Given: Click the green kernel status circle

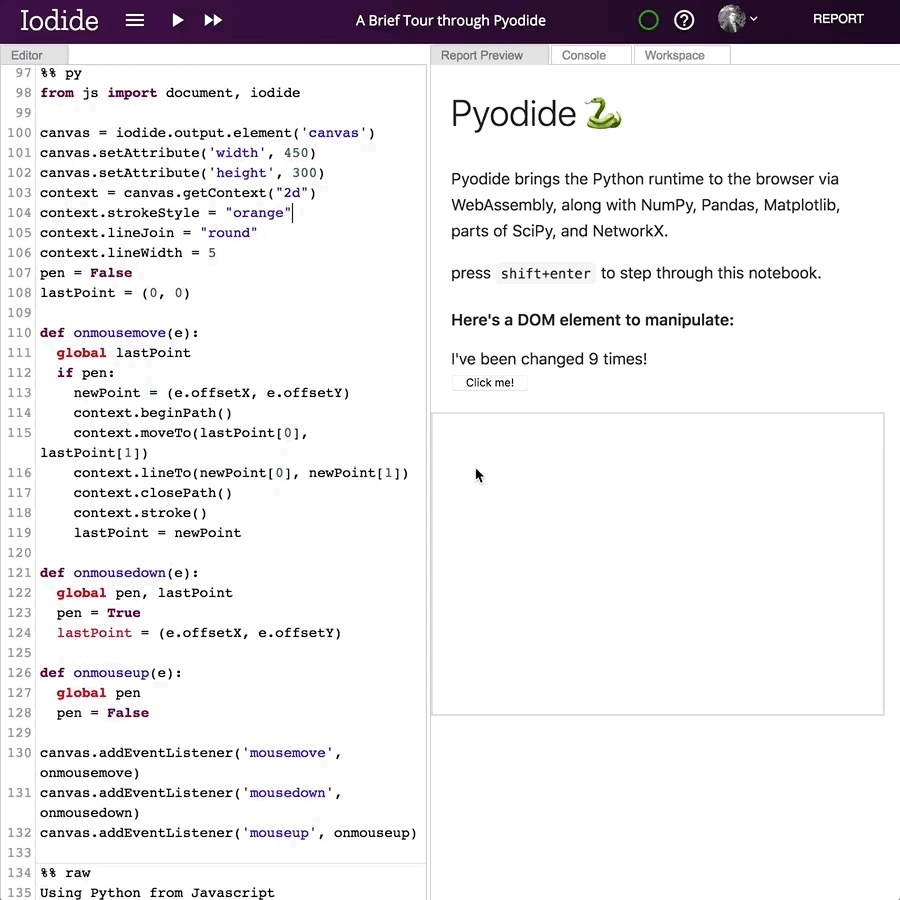Looking at the screenshot, I should point(647,20).
